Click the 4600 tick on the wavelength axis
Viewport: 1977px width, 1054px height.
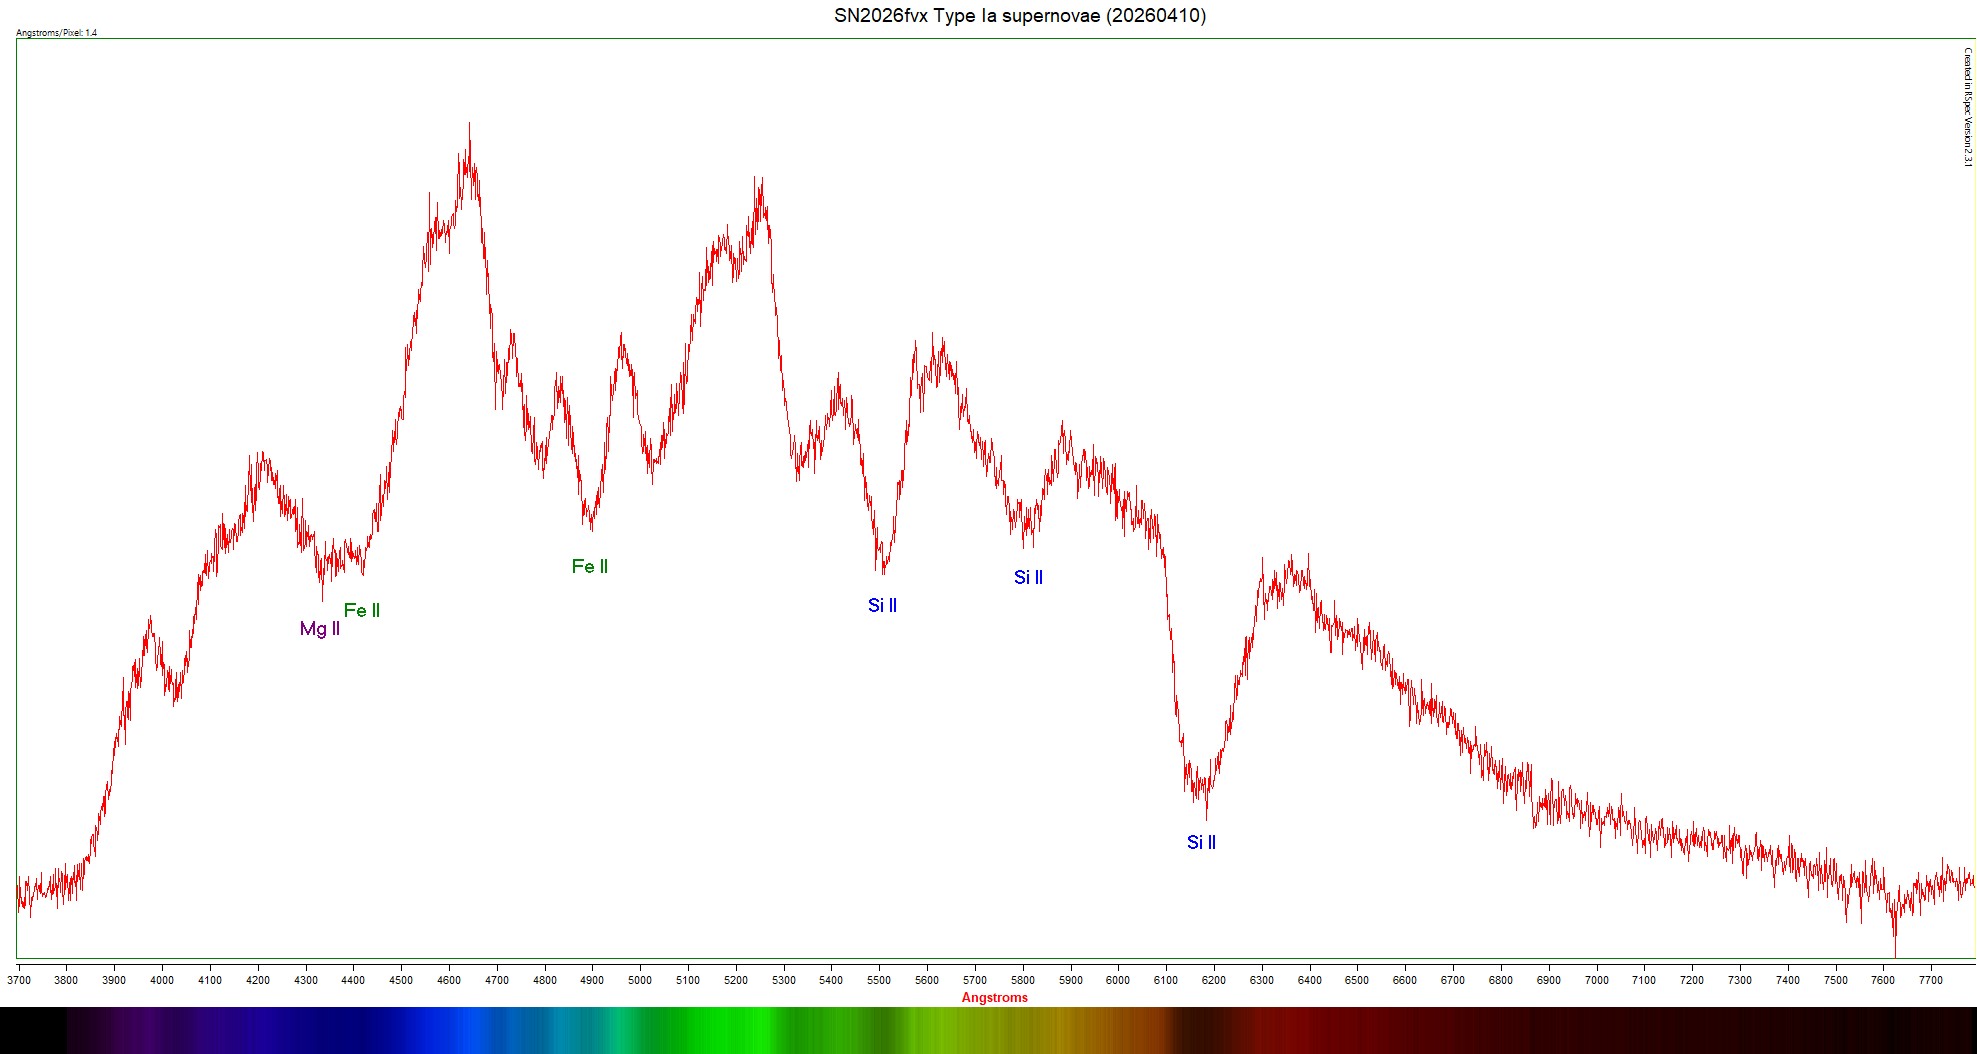[449, 980]
